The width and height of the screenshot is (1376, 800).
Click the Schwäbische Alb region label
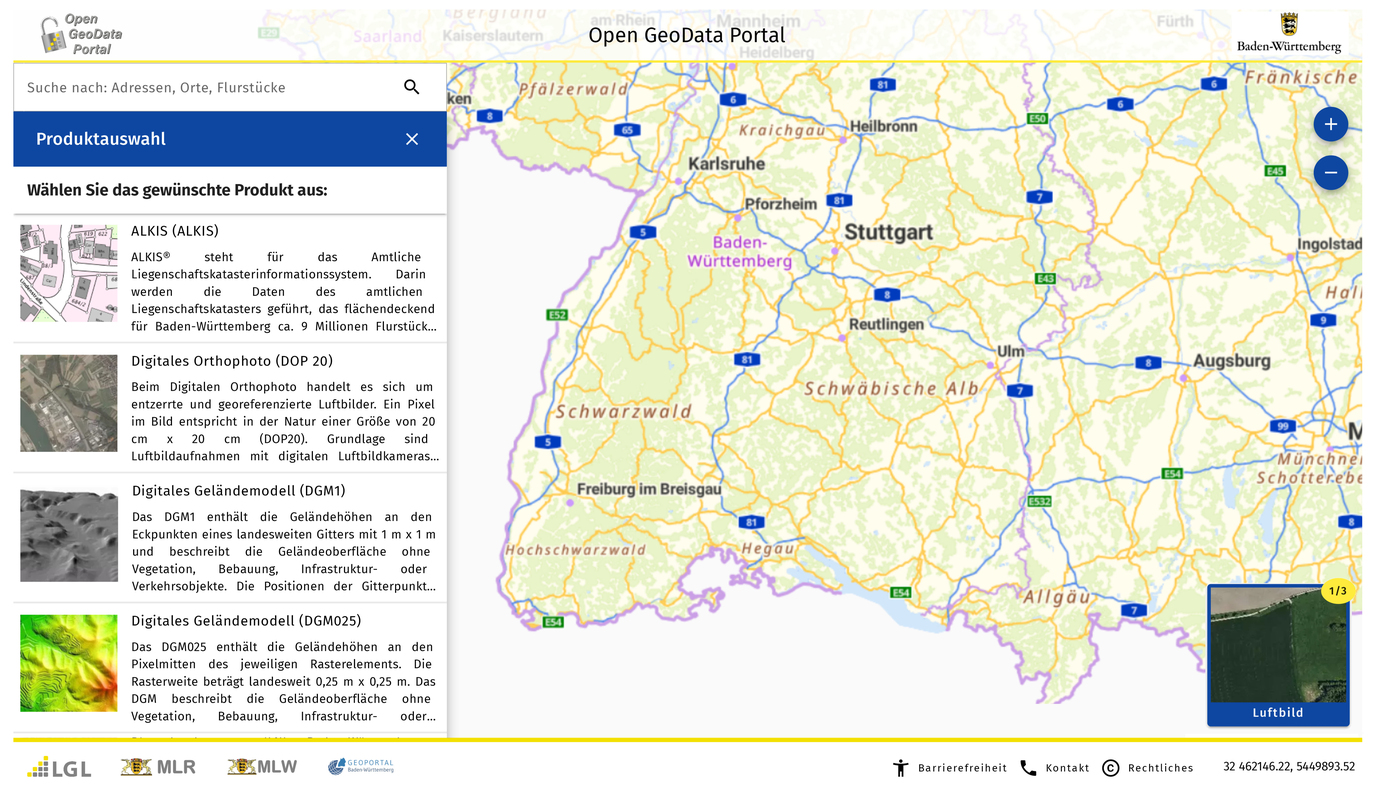[x=892, y=388]
